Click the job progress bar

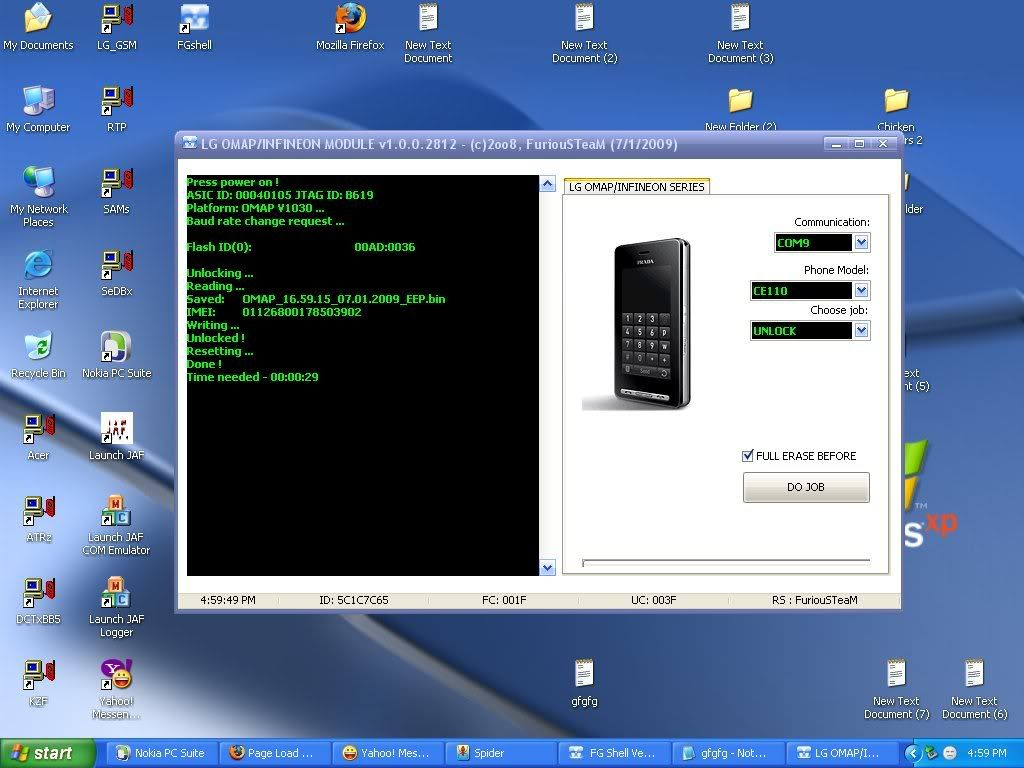[726, 562]
